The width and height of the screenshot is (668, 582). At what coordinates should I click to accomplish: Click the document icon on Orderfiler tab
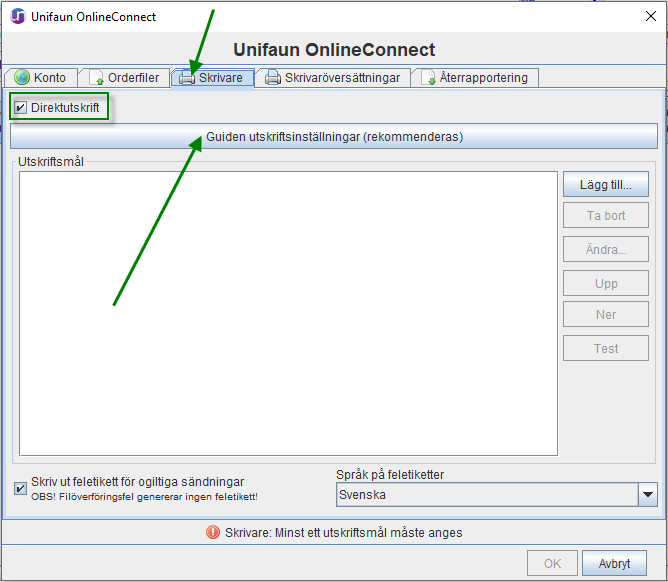(96, 78)
